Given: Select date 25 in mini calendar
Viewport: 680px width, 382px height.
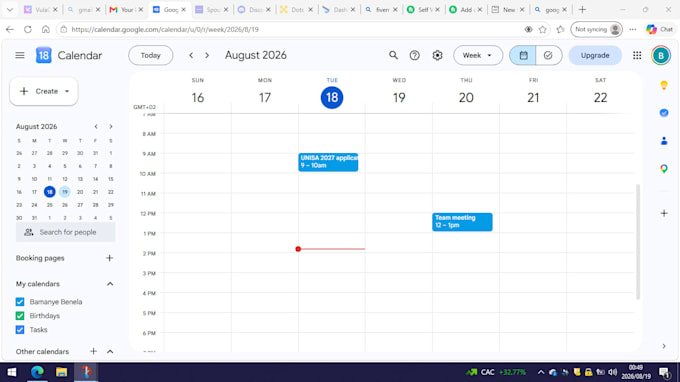Looking at the screenshot, I should 49,205.
